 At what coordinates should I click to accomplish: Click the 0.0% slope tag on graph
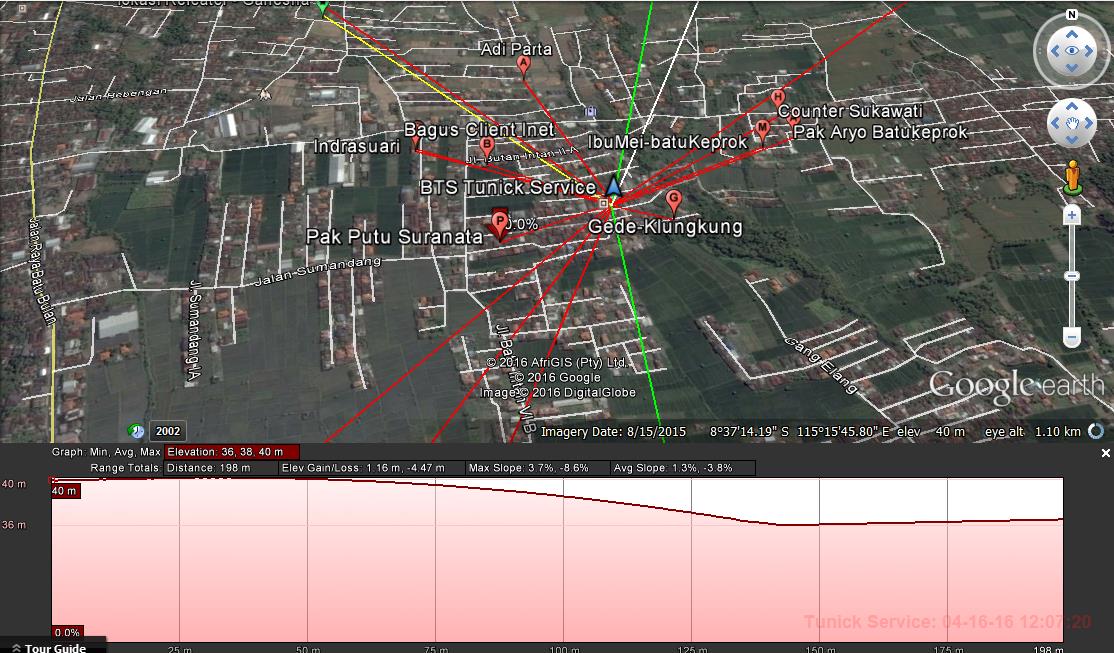point(67,632)
